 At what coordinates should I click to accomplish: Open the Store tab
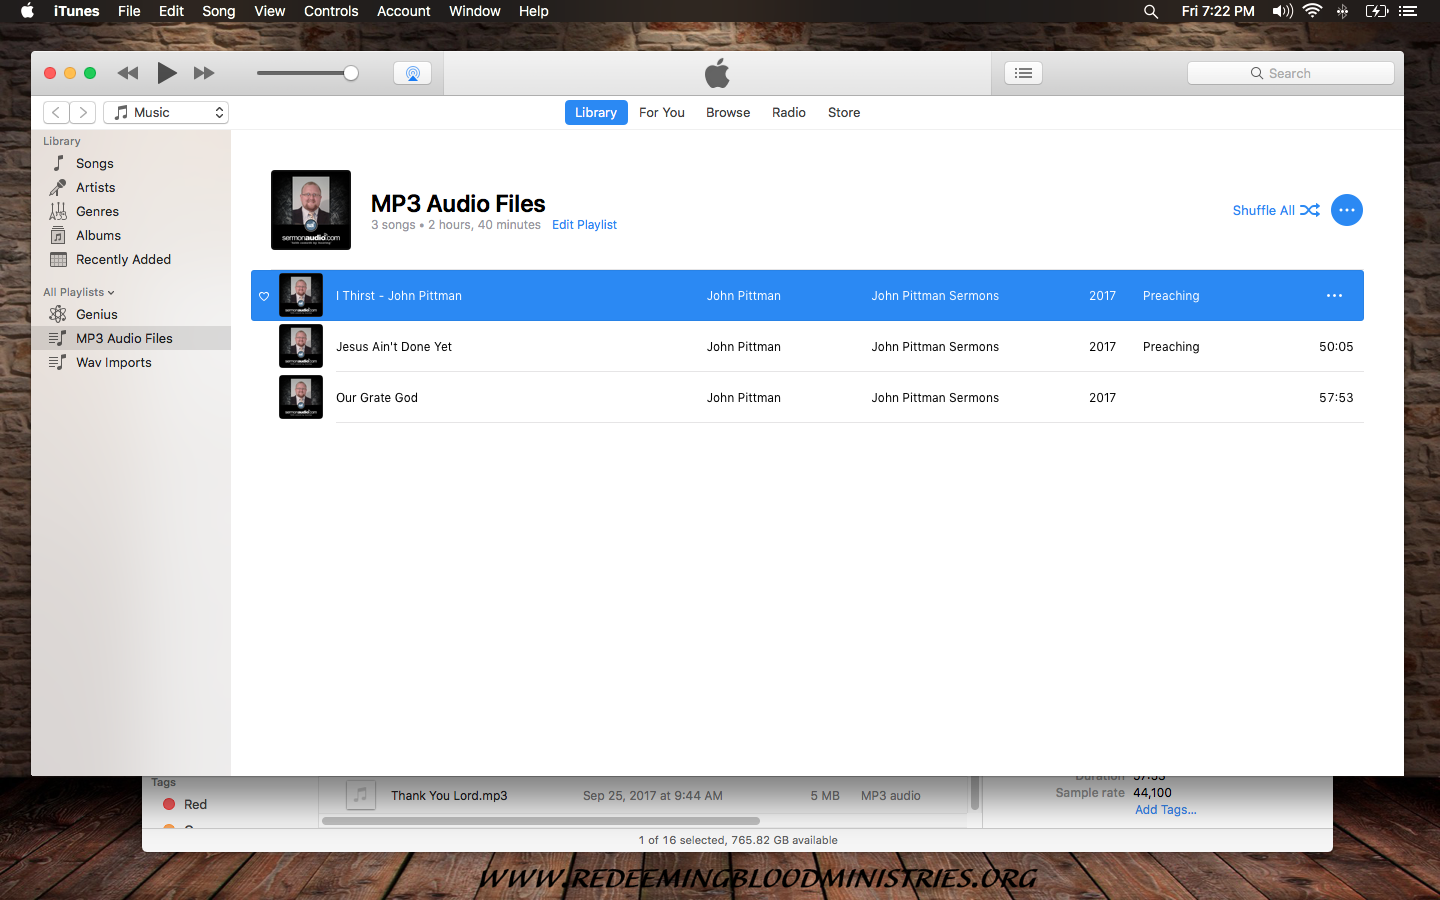[844, 113]
